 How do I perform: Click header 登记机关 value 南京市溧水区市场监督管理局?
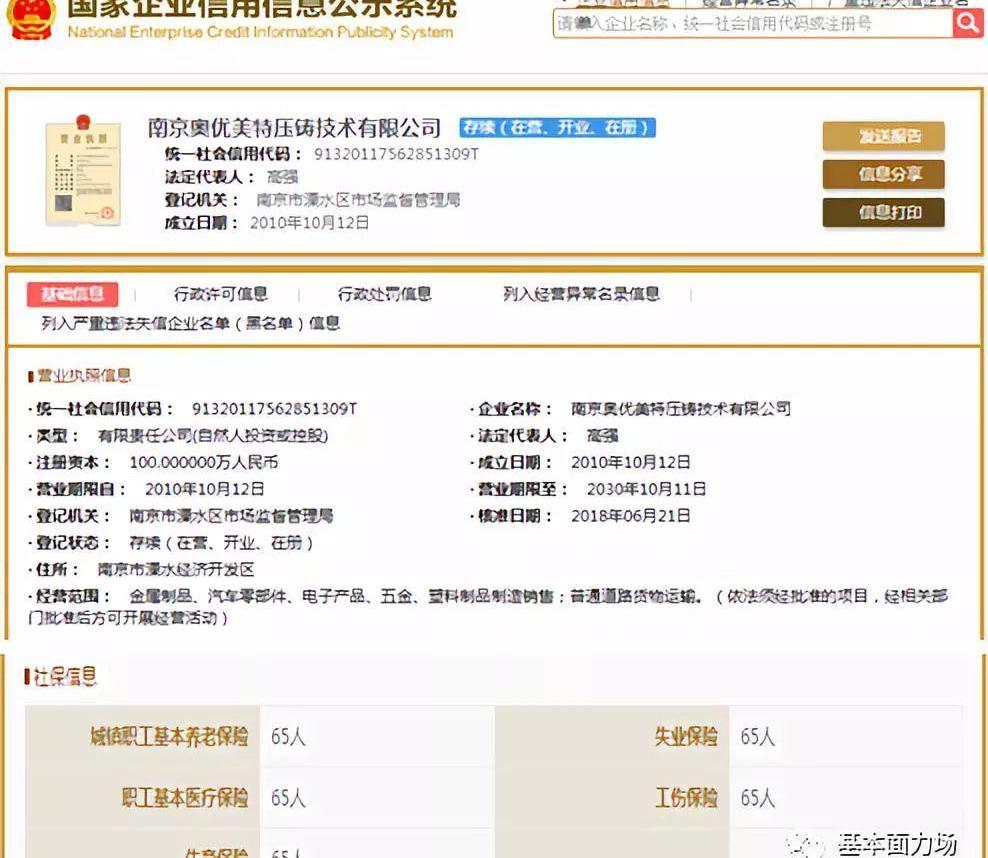pyautogui.click(x=358, y=200)
